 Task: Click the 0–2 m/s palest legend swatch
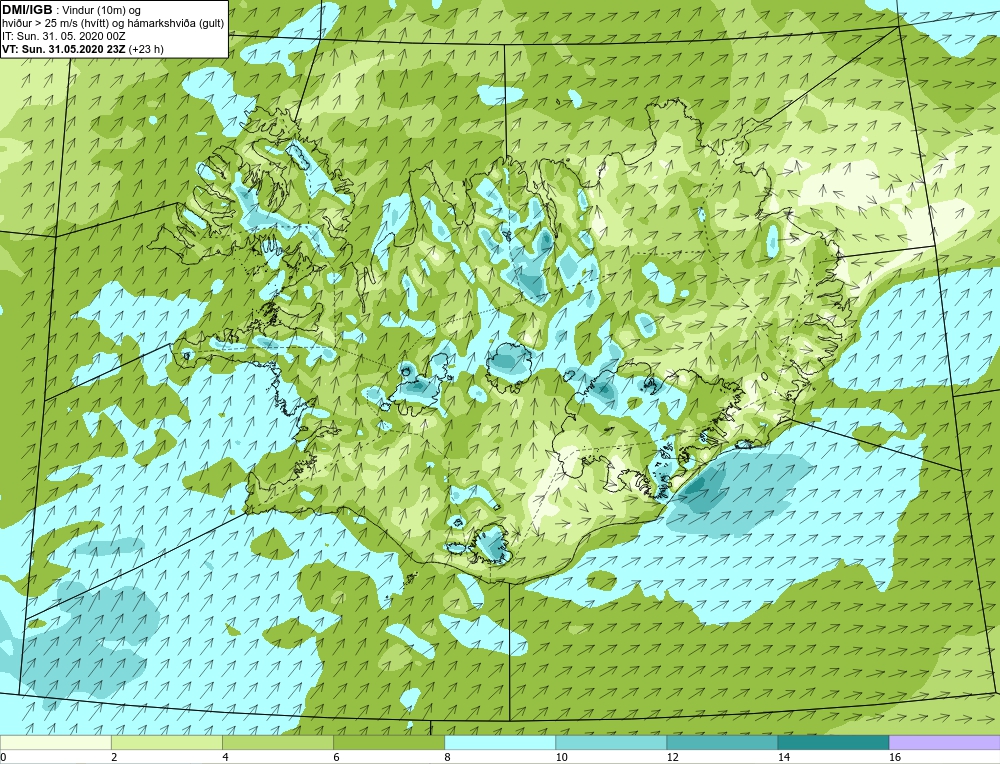pyautogui.click(x=55, y=742)
